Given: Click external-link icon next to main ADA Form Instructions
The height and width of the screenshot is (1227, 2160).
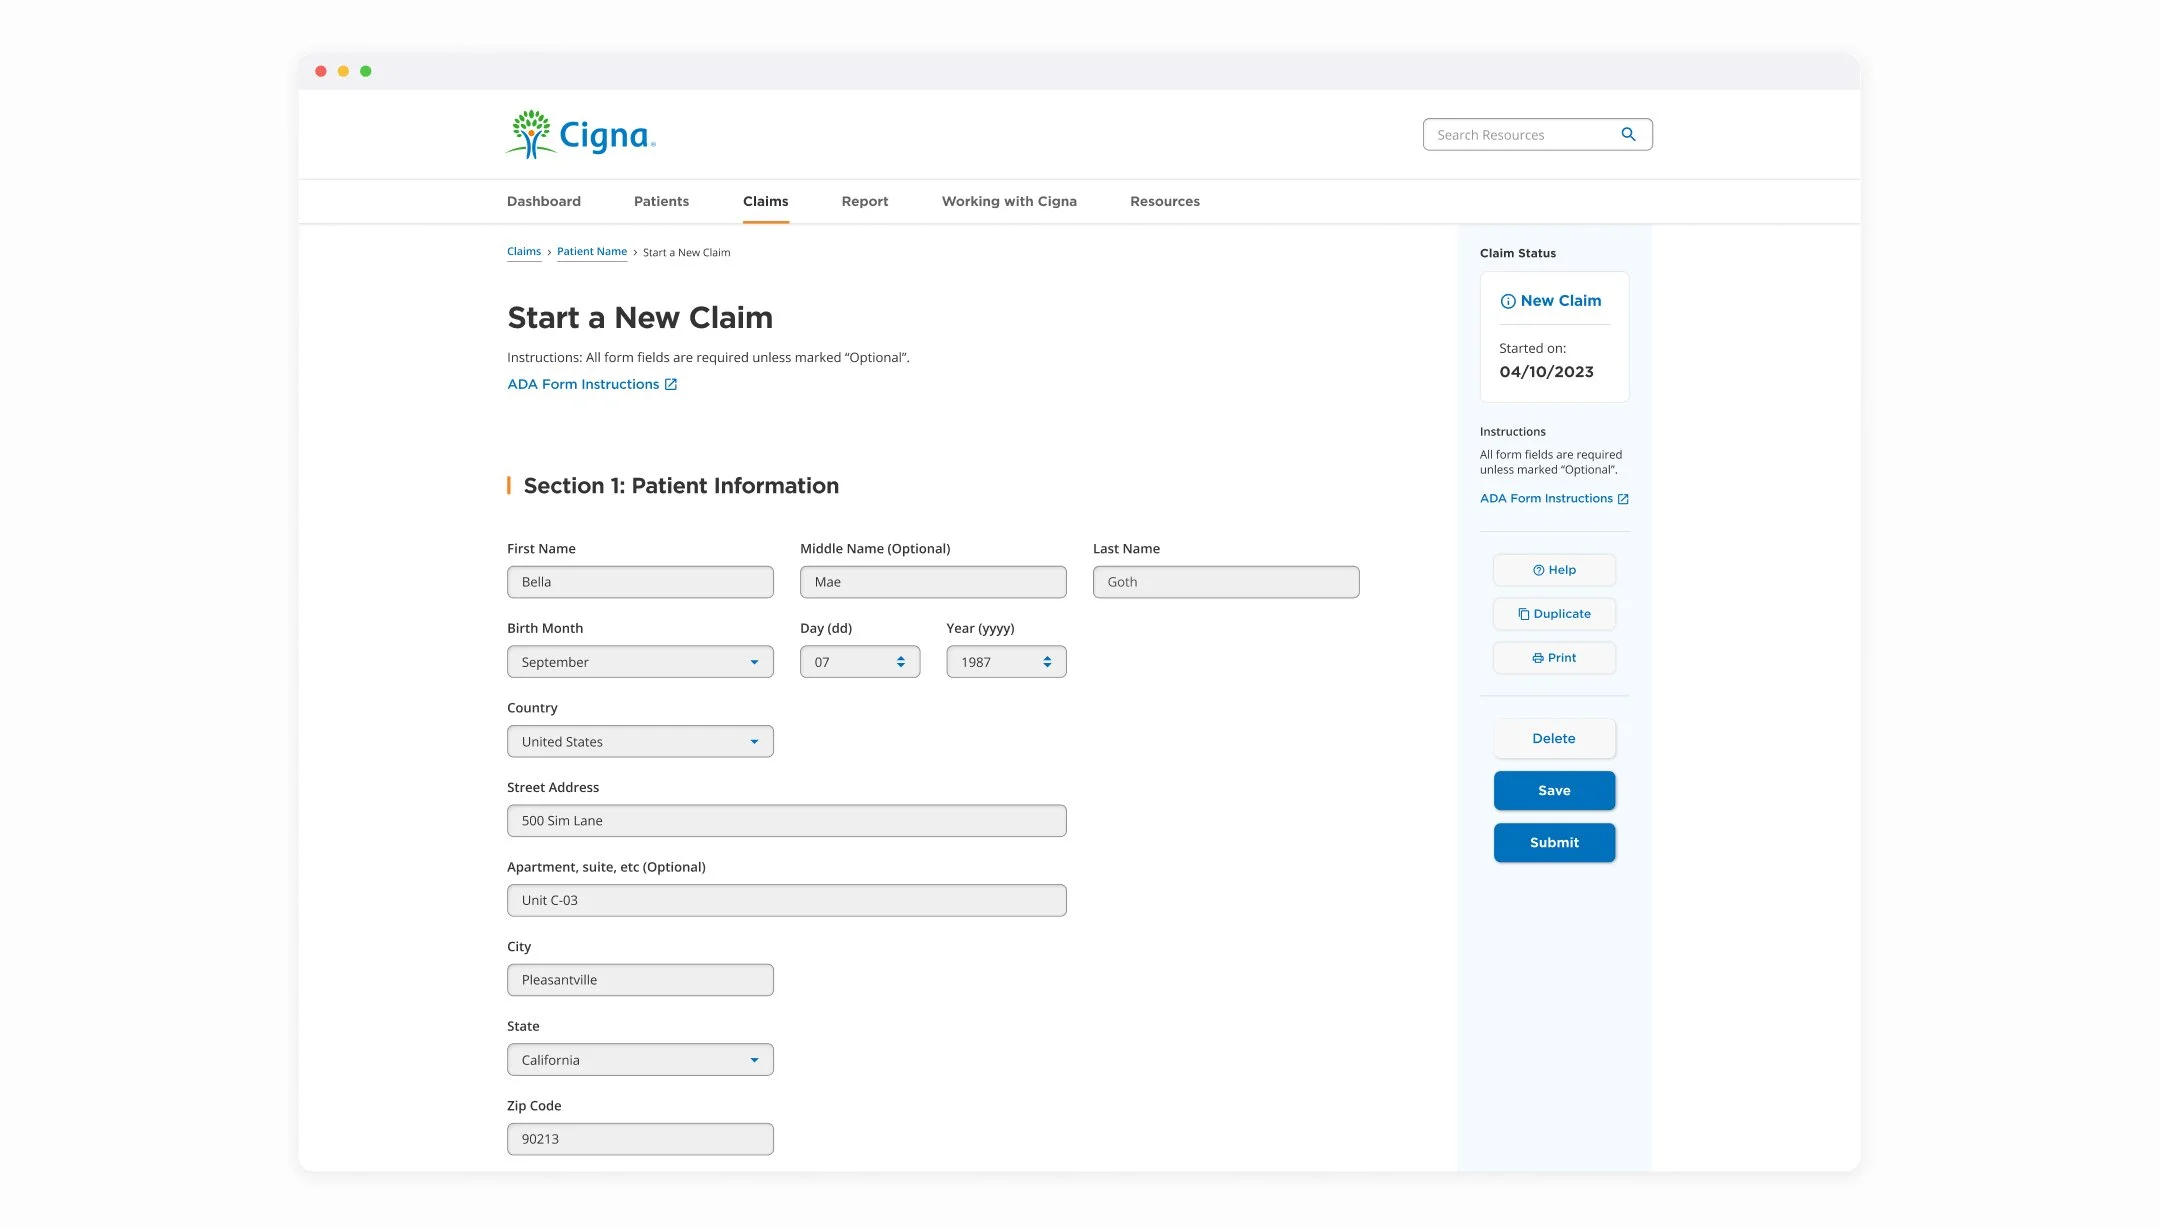Looking at the screenshot, I should pos(671,384).
